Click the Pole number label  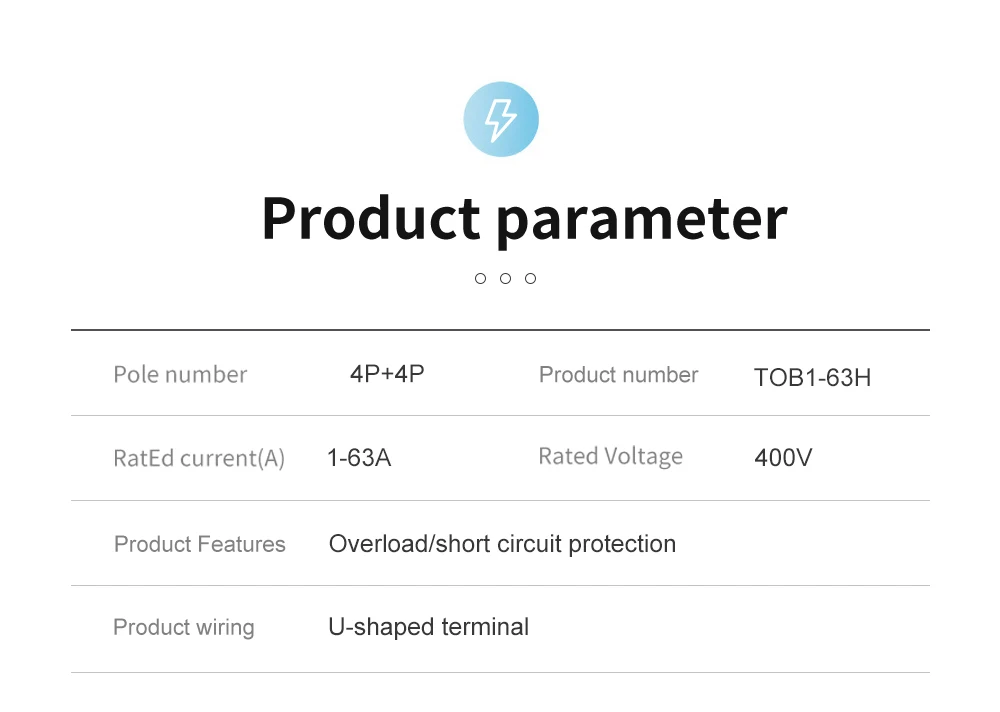(180, 375)
